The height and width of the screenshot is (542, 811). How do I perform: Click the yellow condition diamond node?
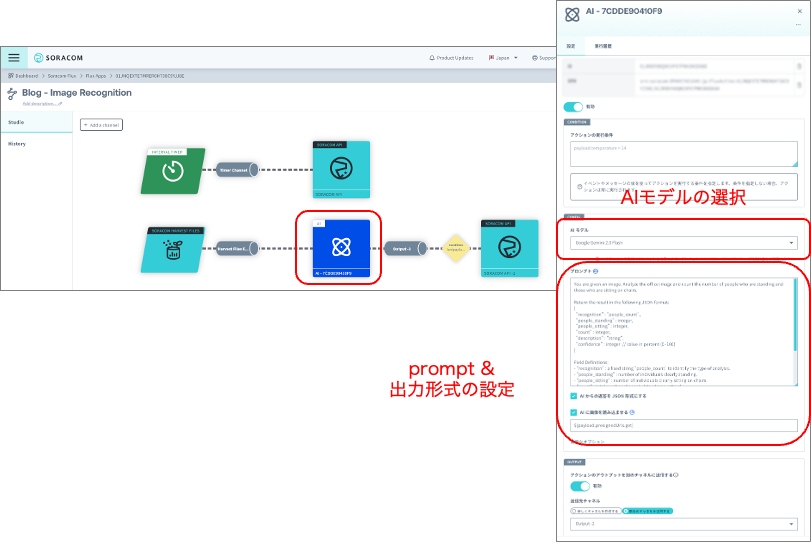click(x=456, y=248)
